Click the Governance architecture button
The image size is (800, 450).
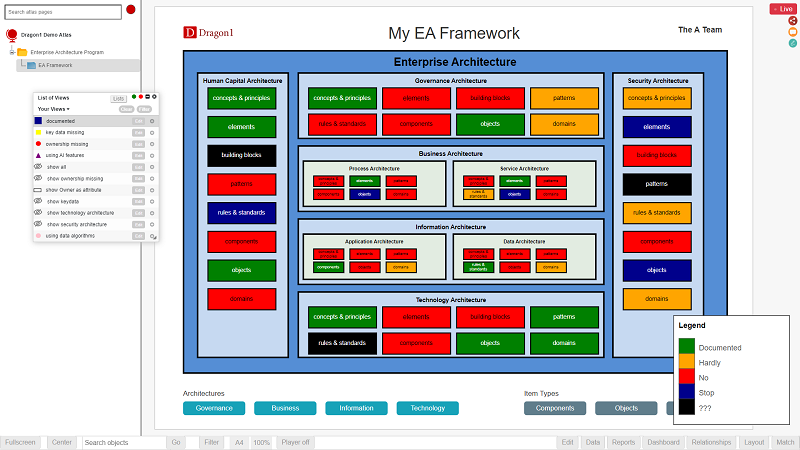[214, 408]
